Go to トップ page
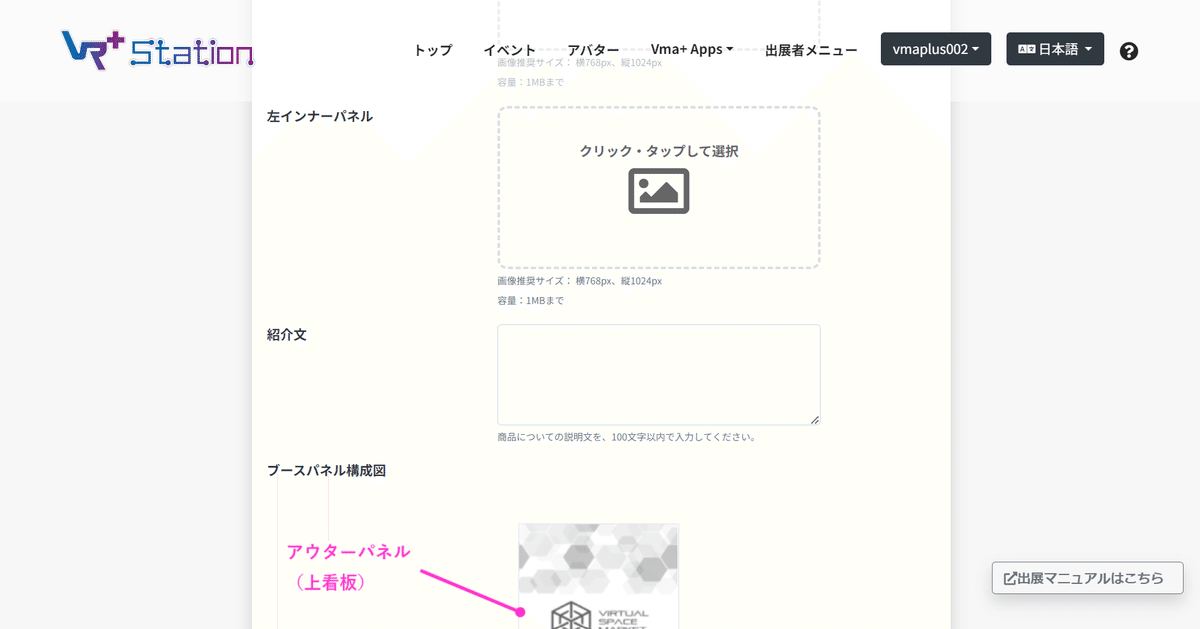 point(433,50)
